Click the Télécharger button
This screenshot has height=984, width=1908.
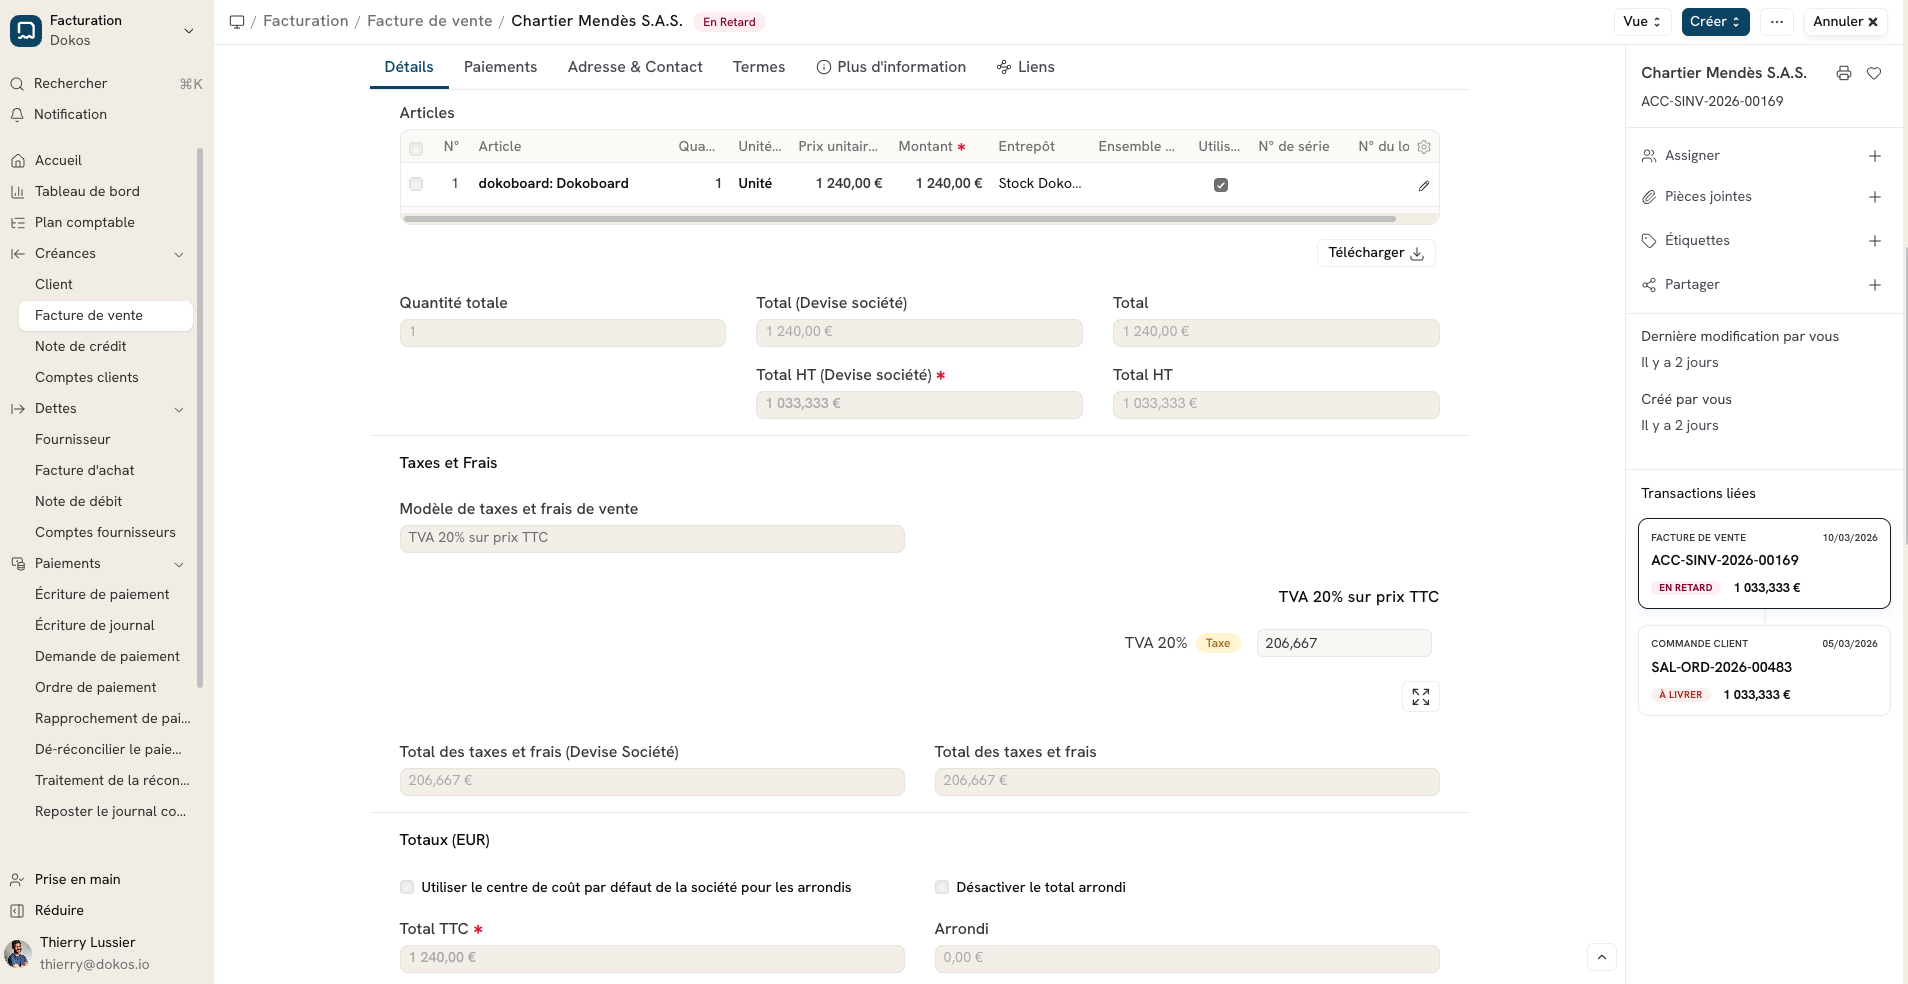coord(1376,252)
